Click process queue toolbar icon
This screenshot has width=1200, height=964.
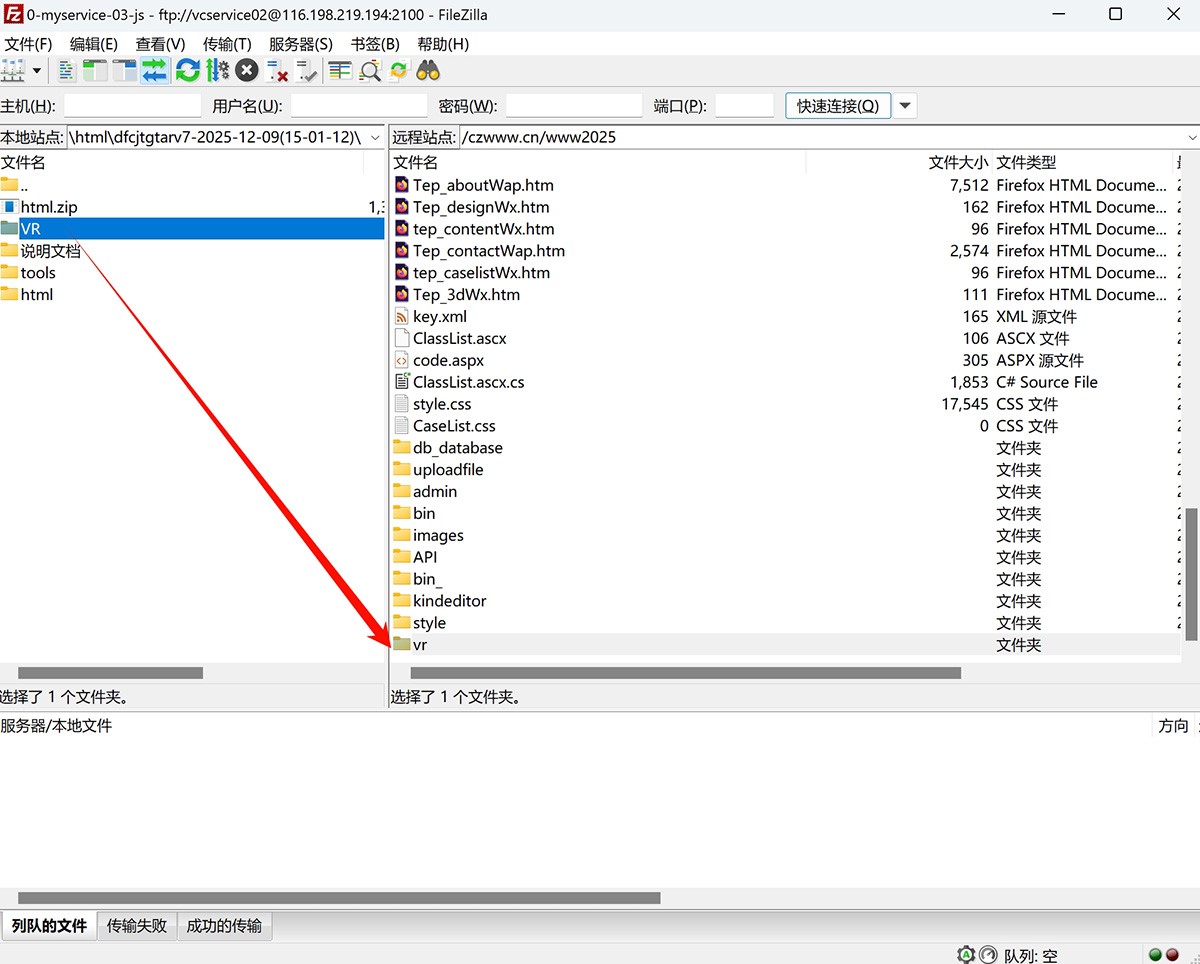coord(217,71)
